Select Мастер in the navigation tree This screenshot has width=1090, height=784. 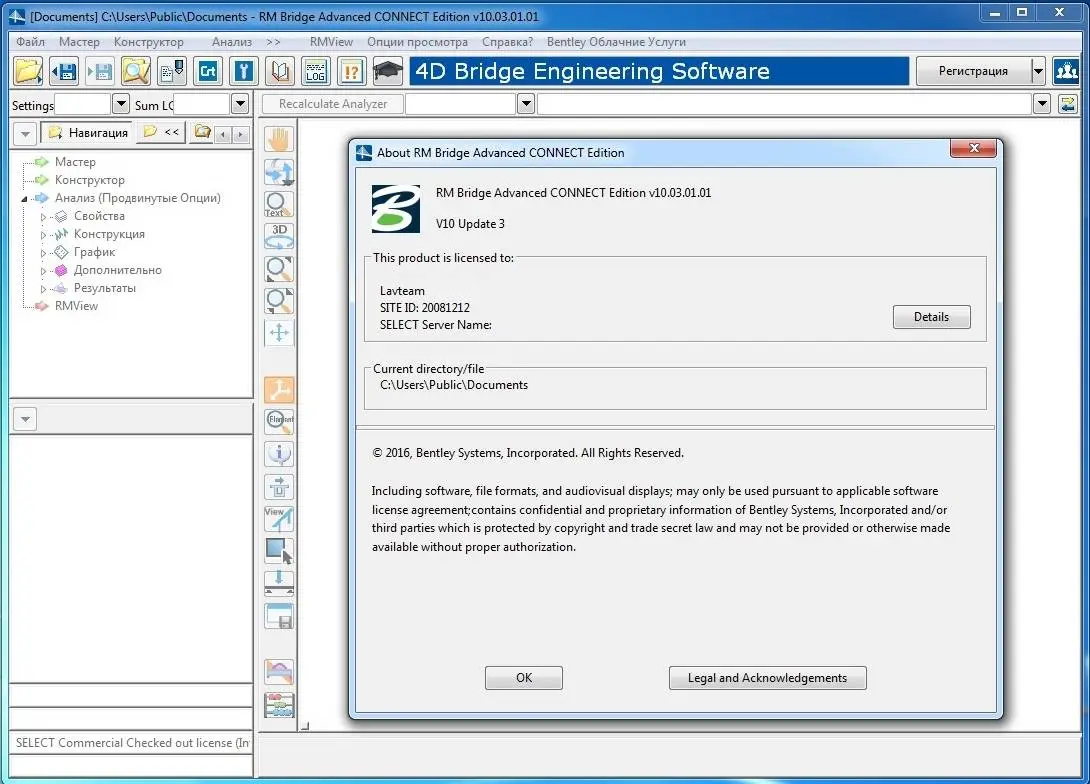75,162
